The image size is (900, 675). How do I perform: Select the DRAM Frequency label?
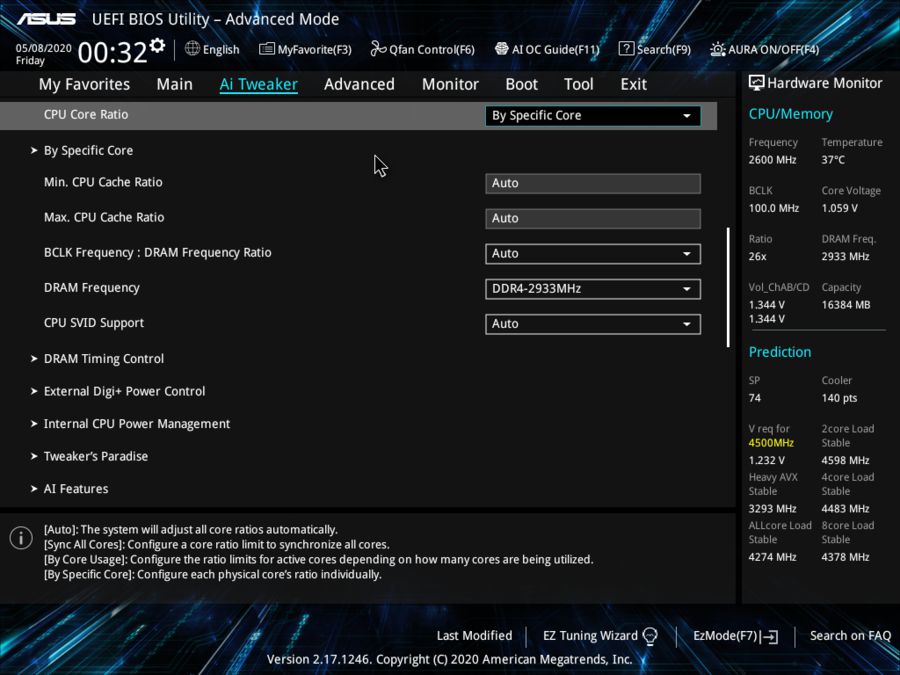[x=92, y=288]
